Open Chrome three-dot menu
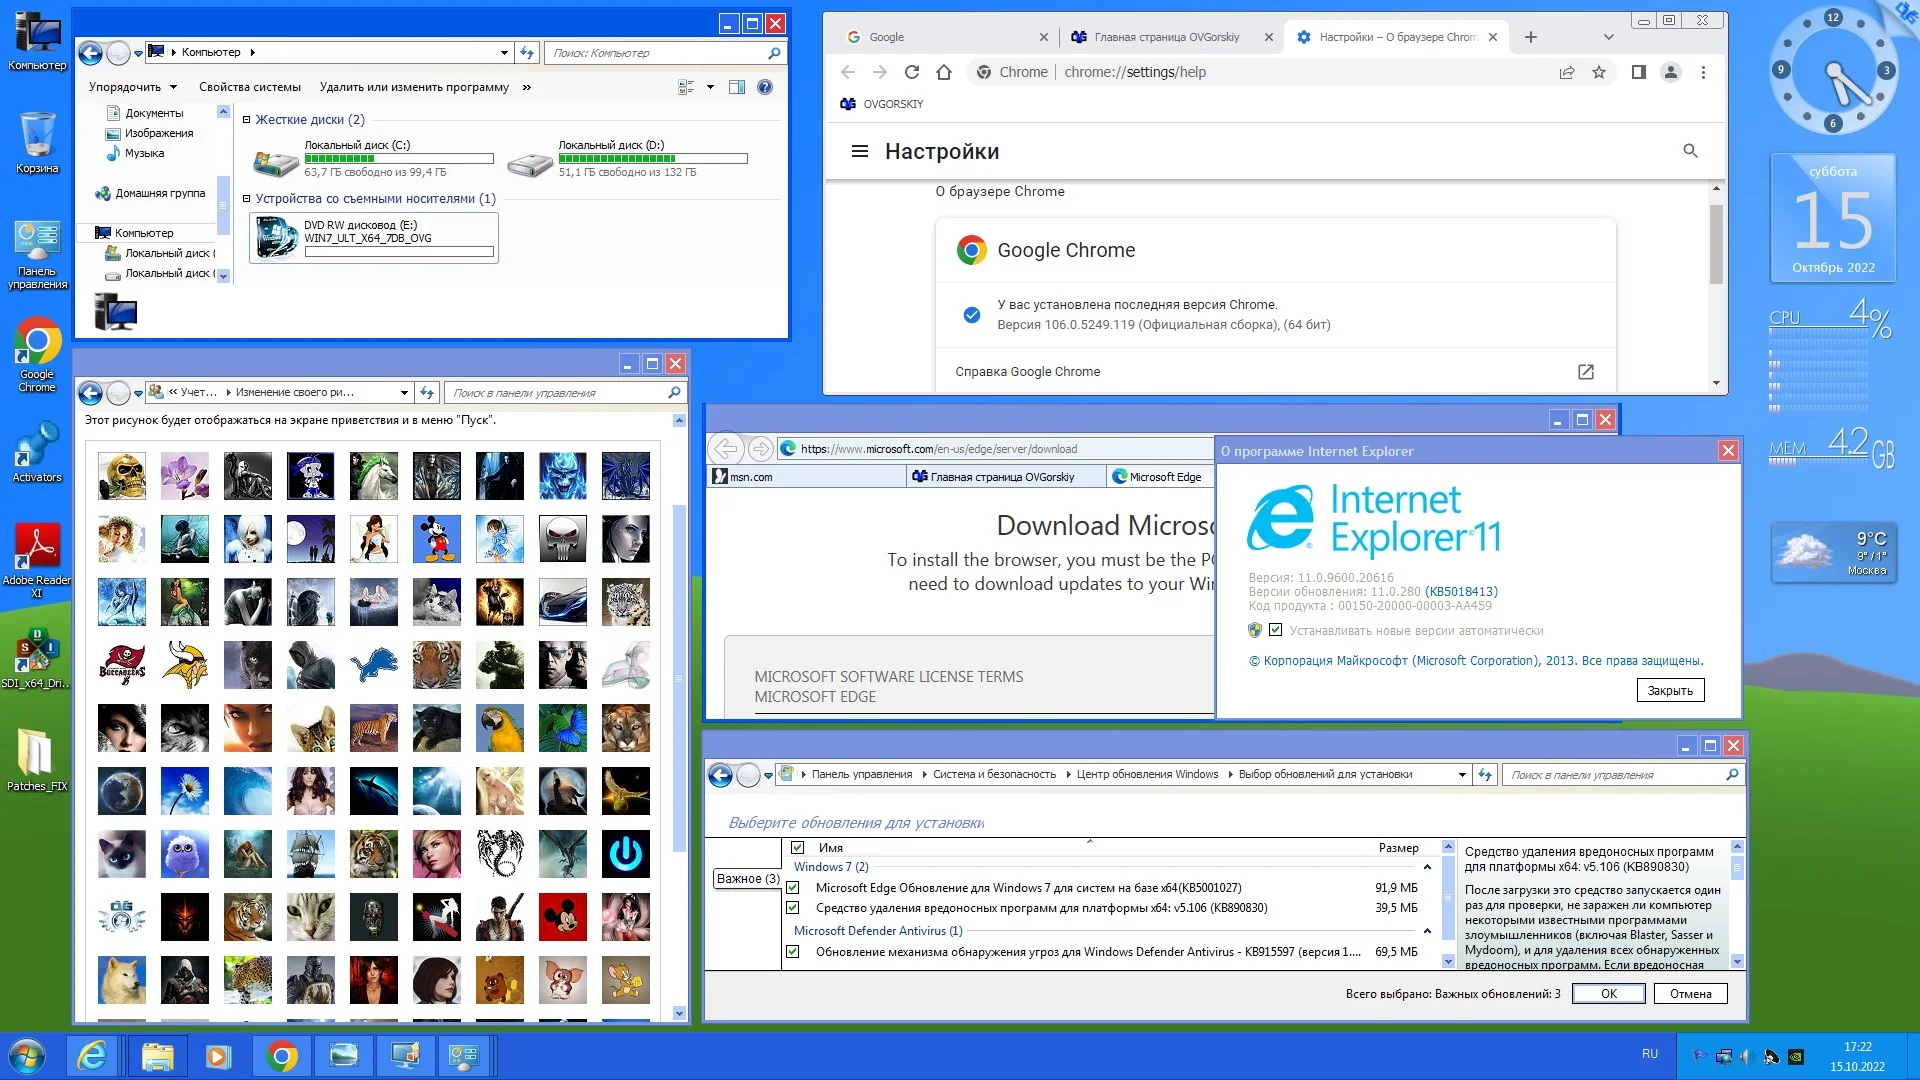1920x1080 pixels. tap(1703, 72)
